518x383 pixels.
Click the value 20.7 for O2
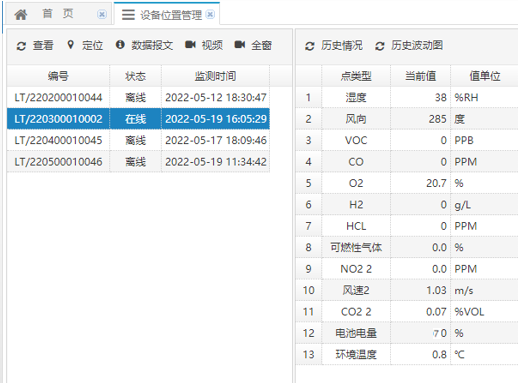[x=436, y=183]
